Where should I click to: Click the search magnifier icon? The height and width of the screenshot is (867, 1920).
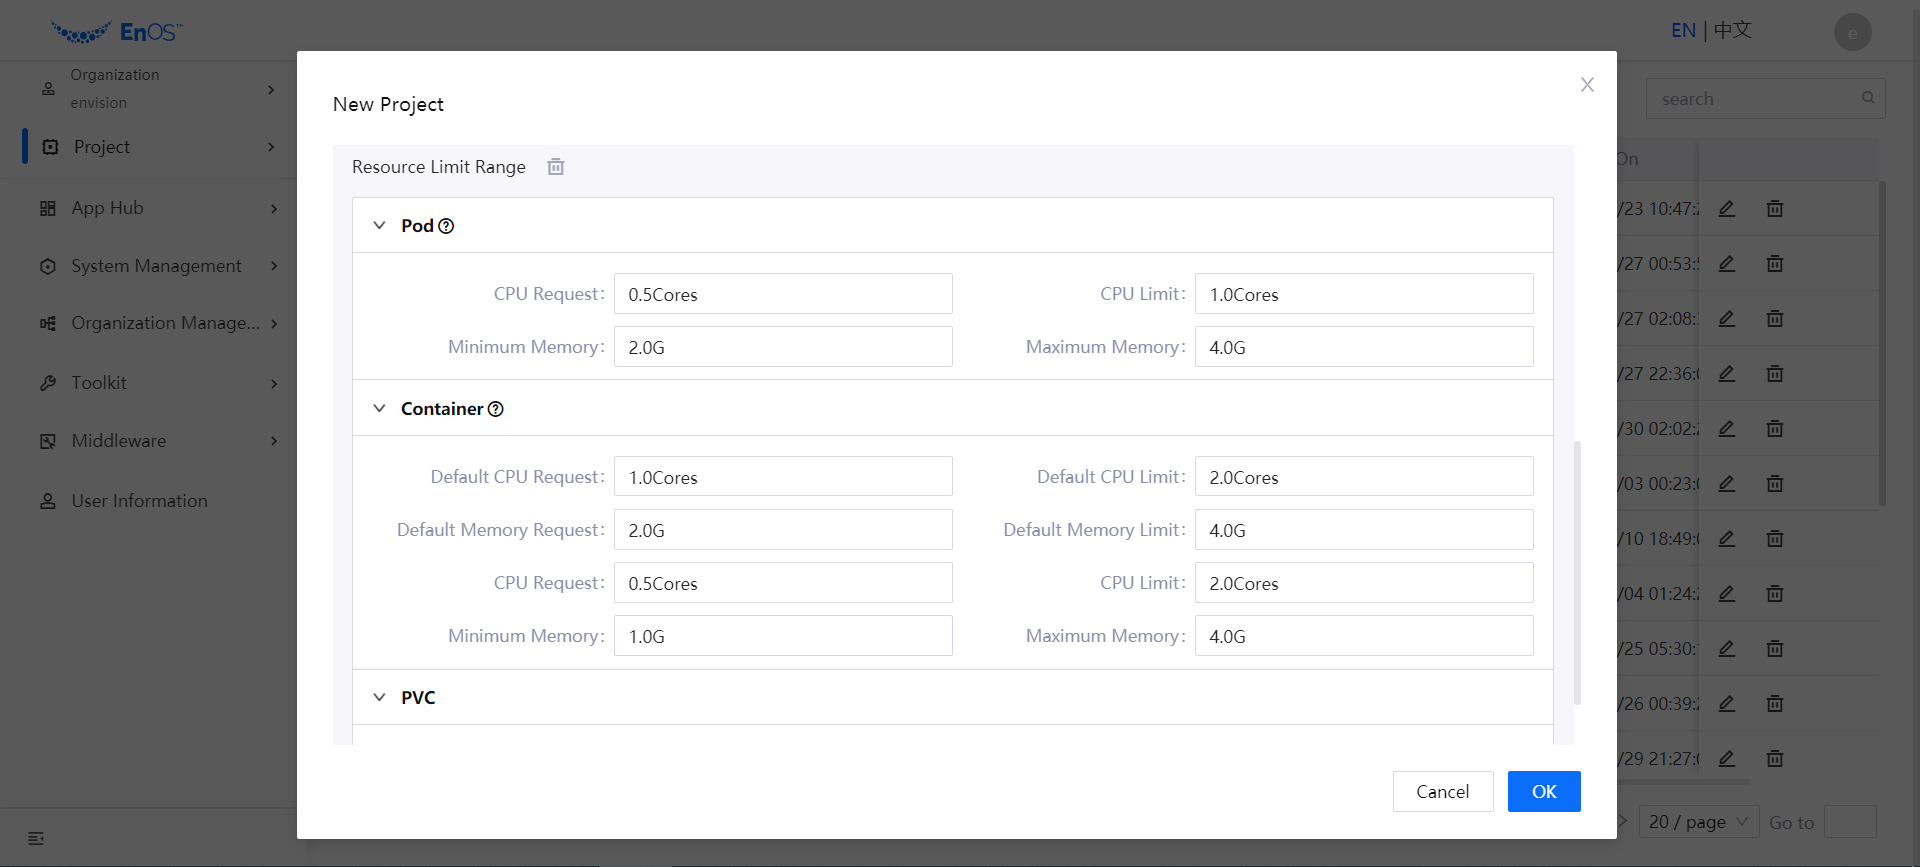(x=1867, y=98)
